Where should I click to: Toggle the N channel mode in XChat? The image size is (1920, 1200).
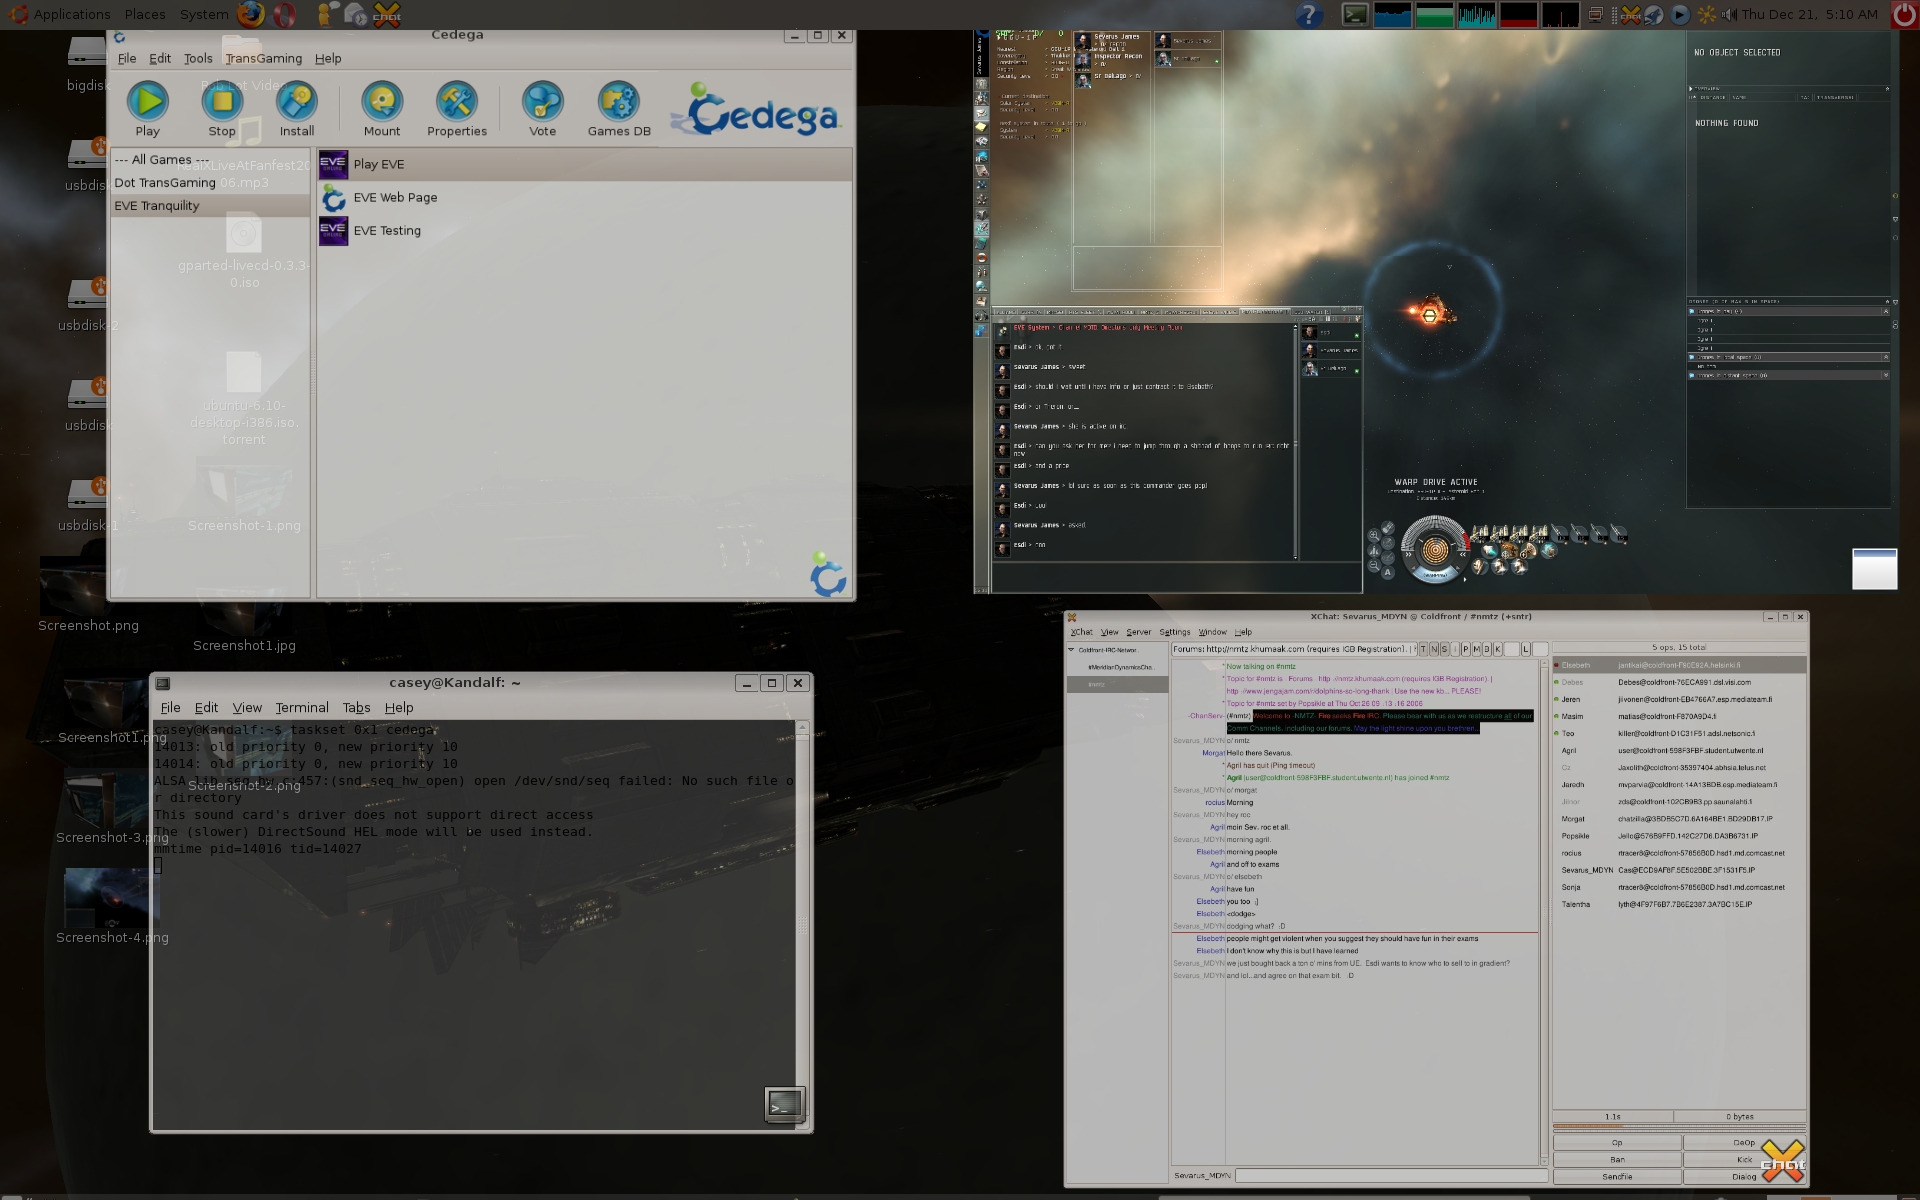1434,649
